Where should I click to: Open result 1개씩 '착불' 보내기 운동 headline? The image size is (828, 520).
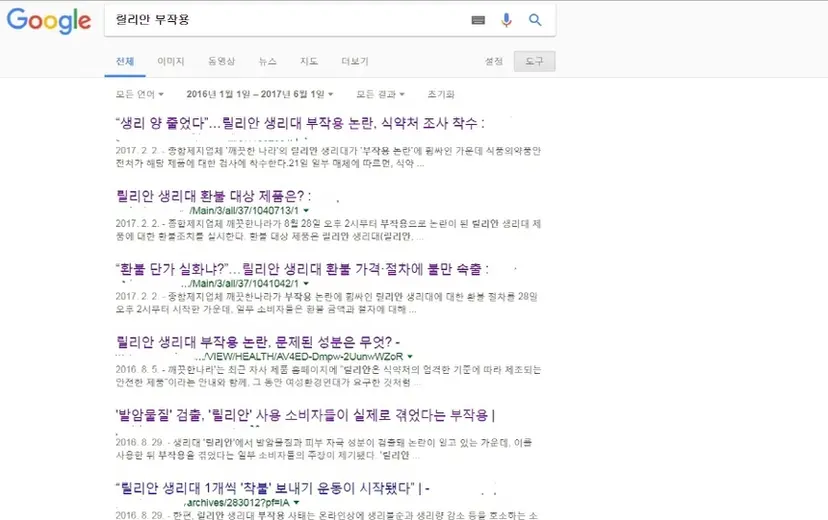pos(272,488)
